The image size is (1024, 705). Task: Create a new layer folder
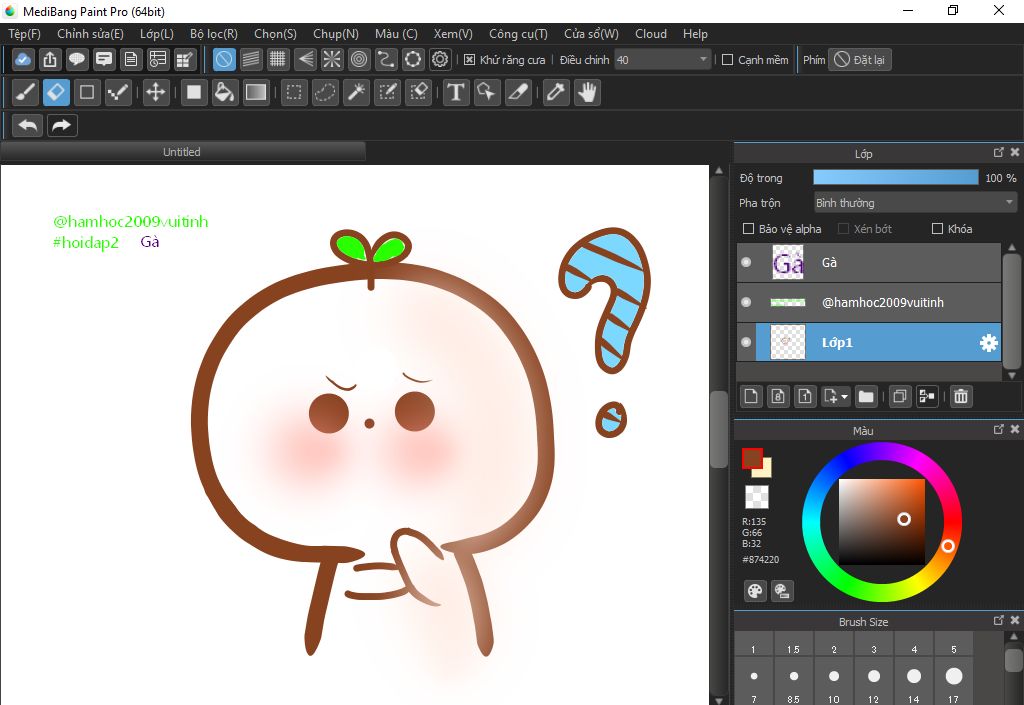[866, 396]
